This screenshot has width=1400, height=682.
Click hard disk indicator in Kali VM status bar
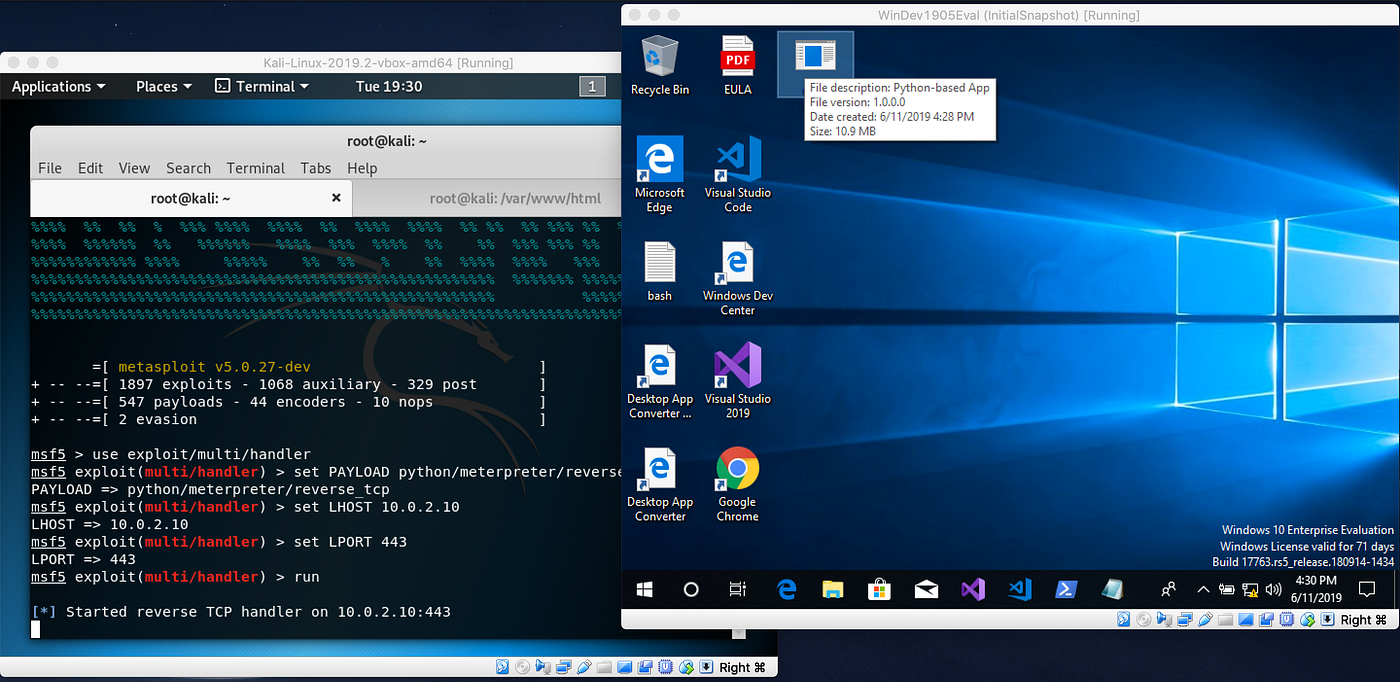(502, 667)
